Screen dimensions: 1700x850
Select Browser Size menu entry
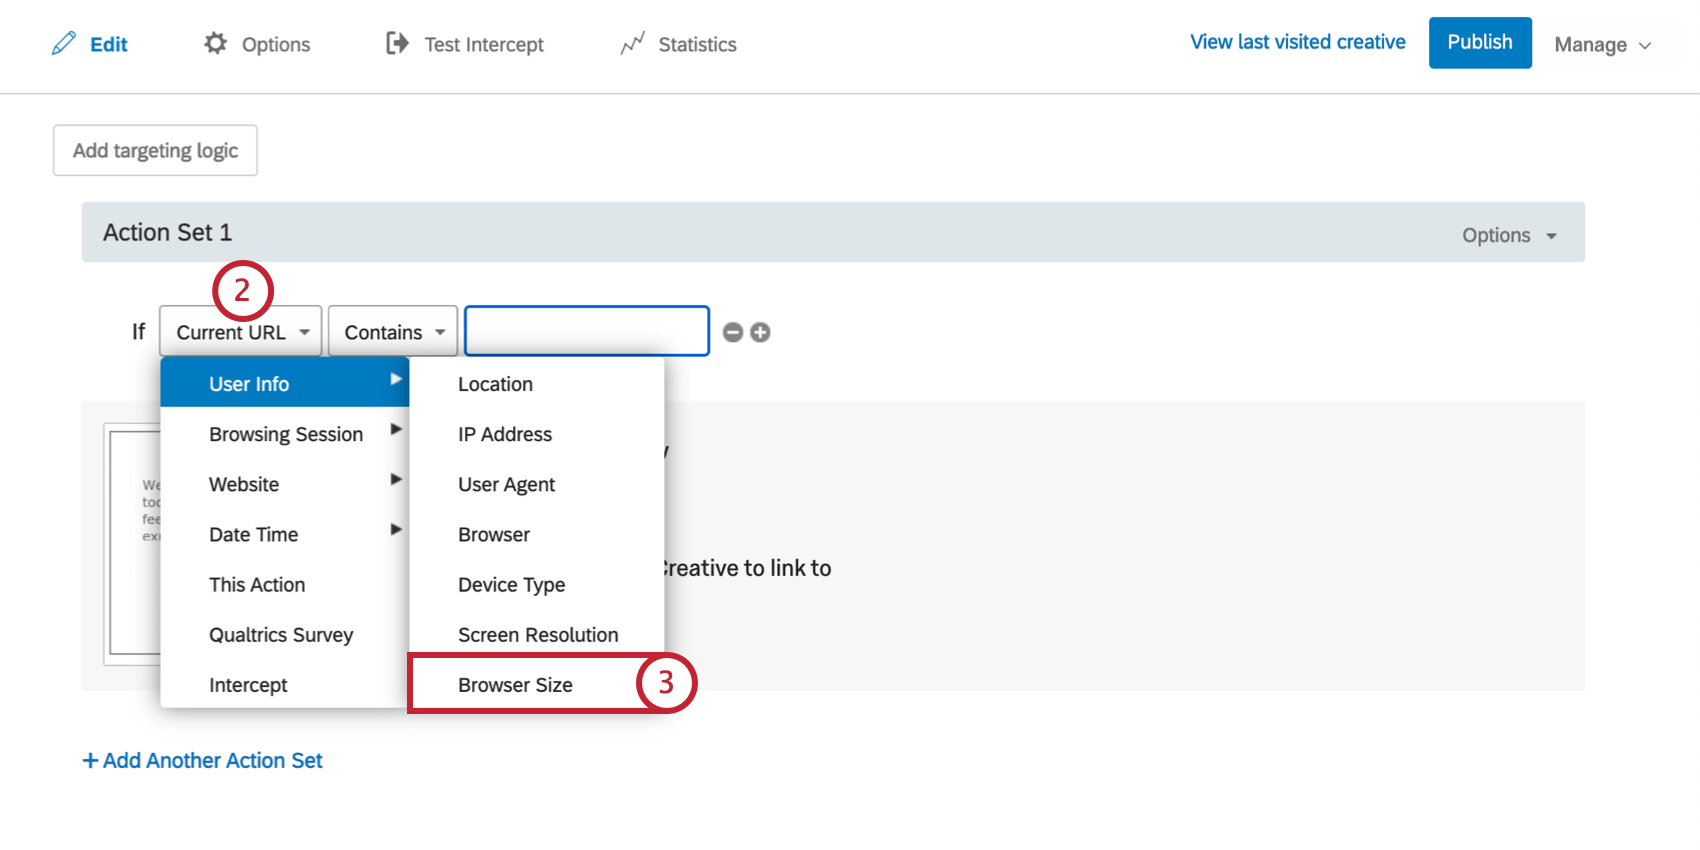(x=515, y=685)
